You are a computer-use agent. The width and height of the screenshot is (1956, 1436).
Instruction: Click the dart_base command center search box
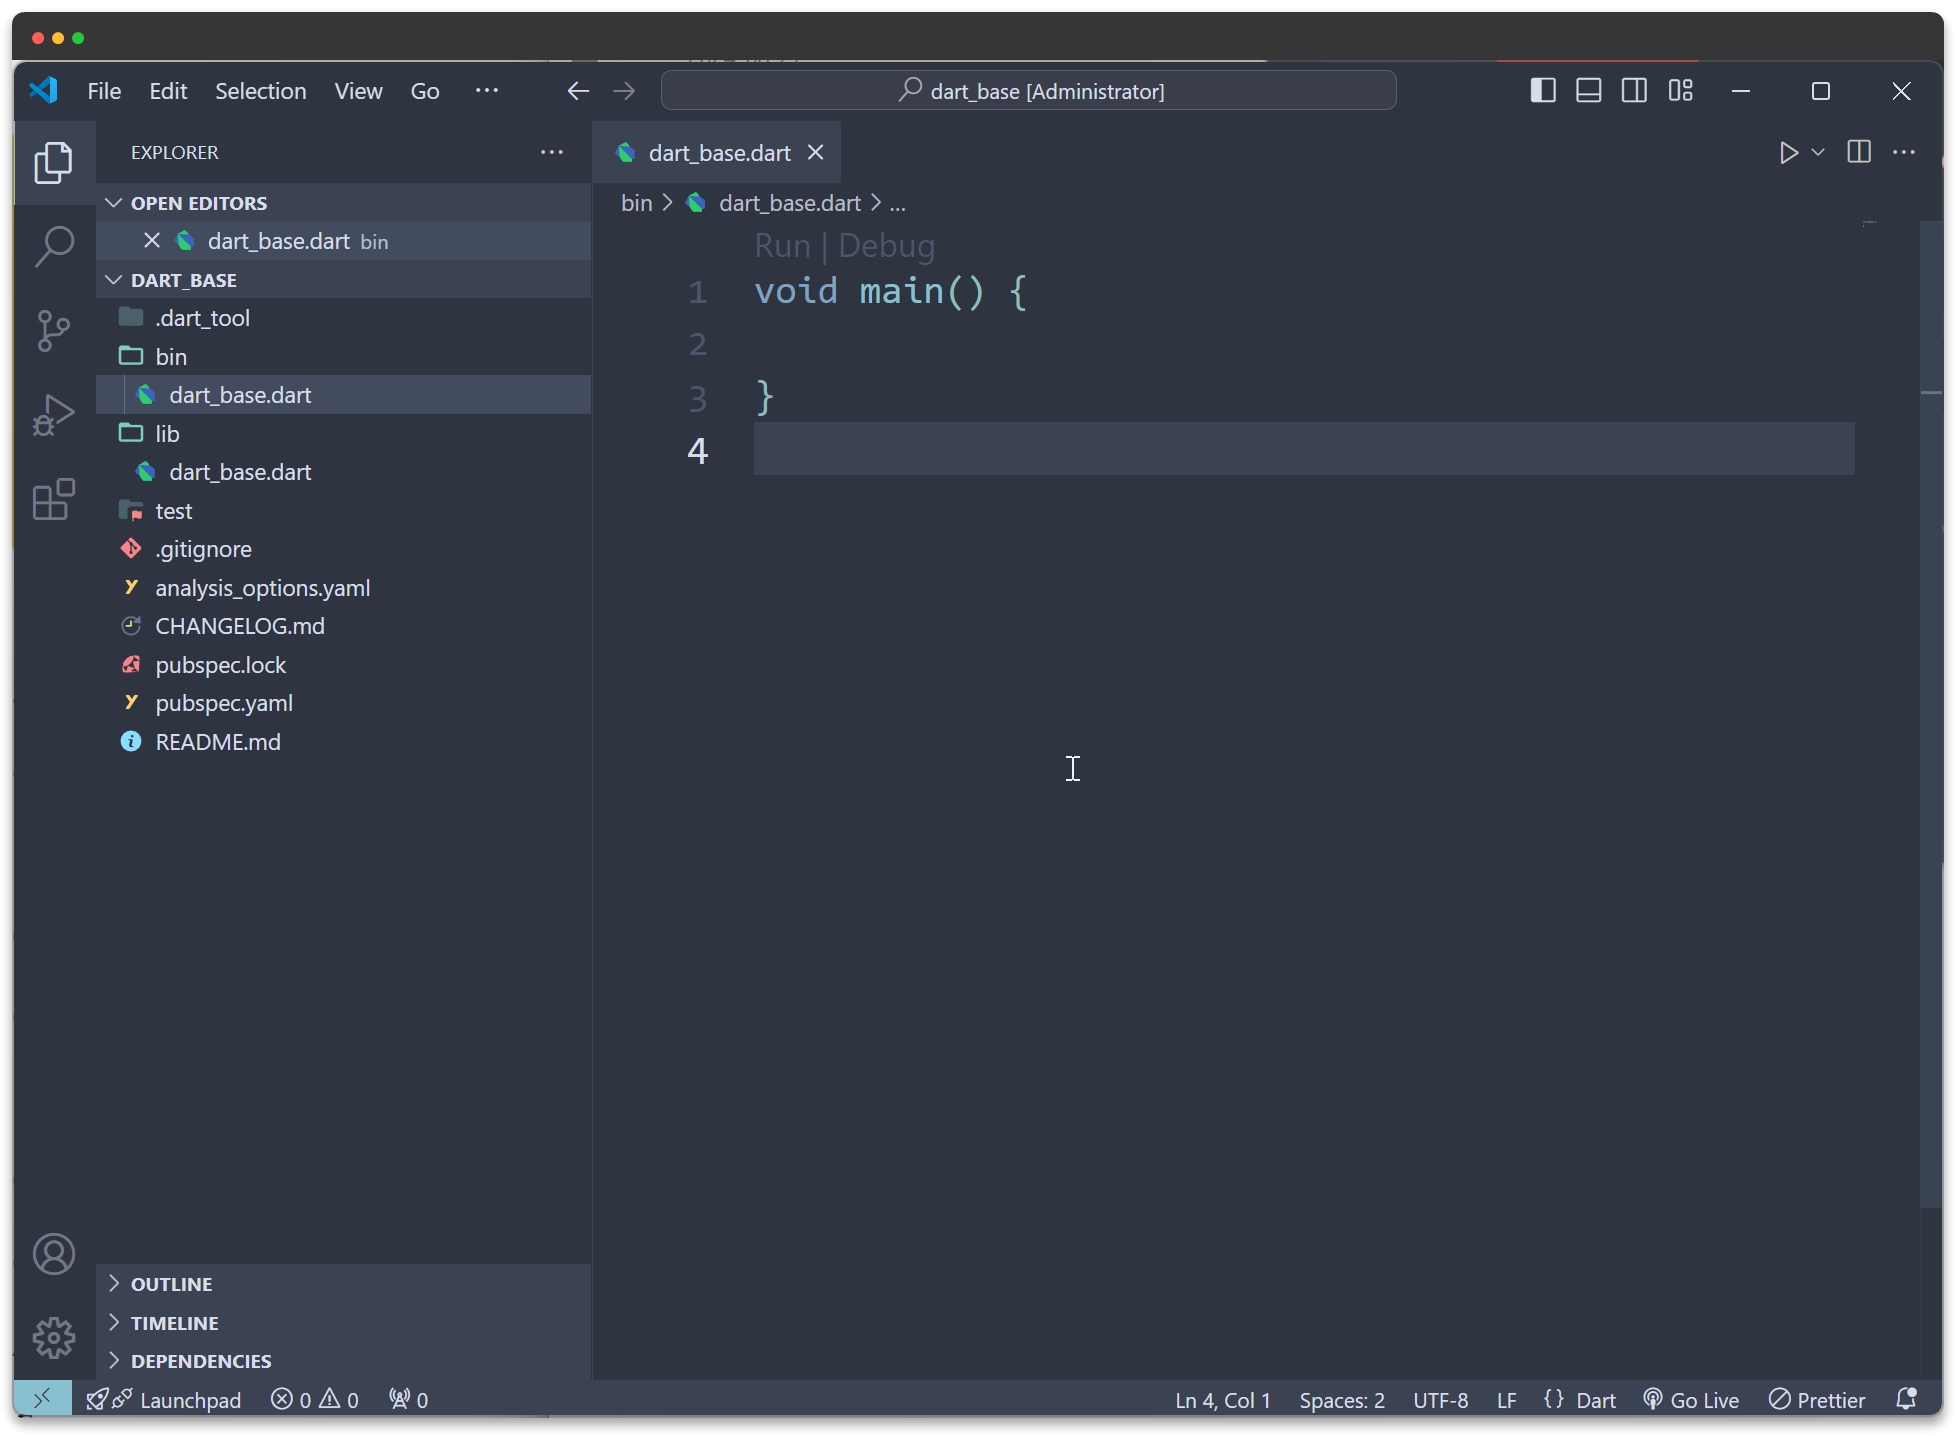pyautogui.click(x=1028, y=91)
